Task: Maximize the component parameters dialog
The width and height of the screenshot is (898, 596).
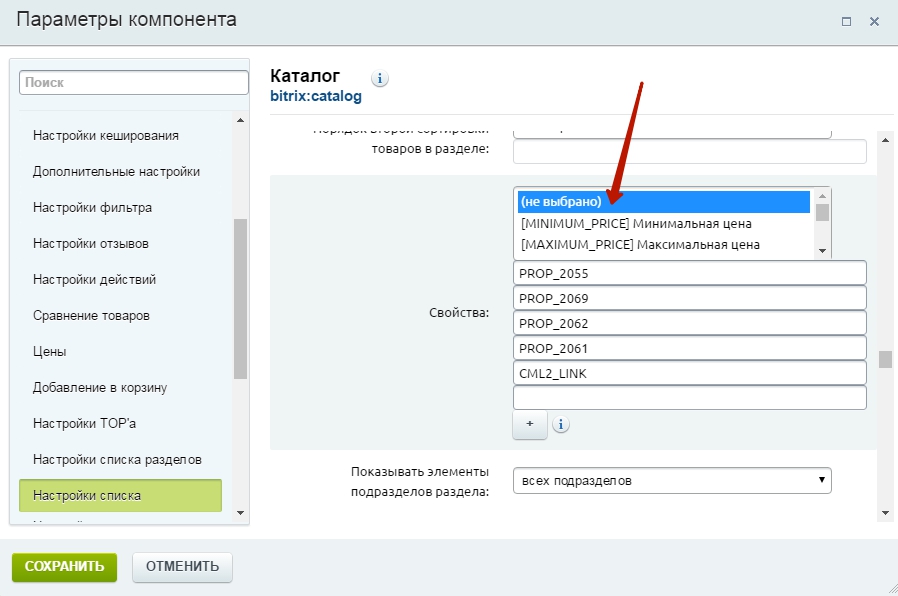Action: (x=846, y=20)
